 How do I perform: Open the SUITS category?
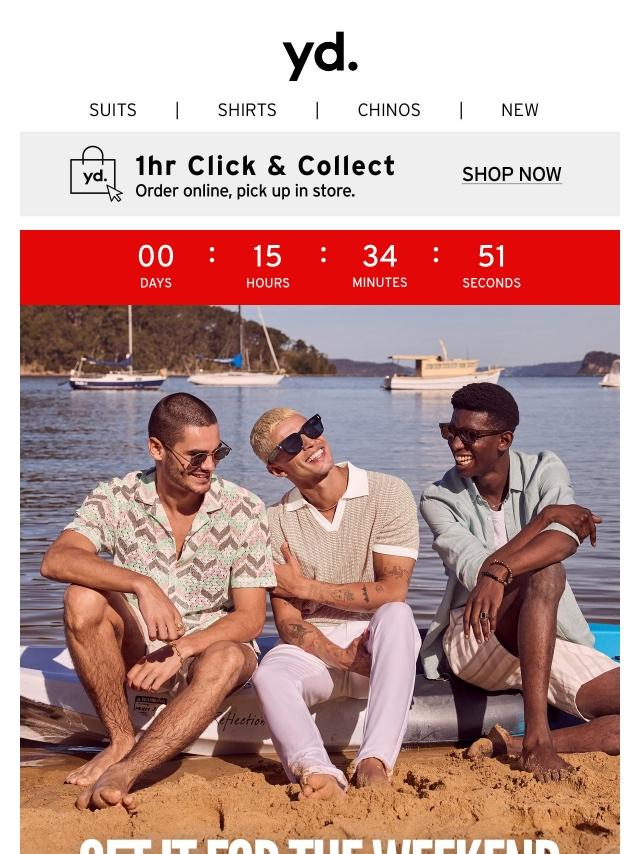[113, 110]
